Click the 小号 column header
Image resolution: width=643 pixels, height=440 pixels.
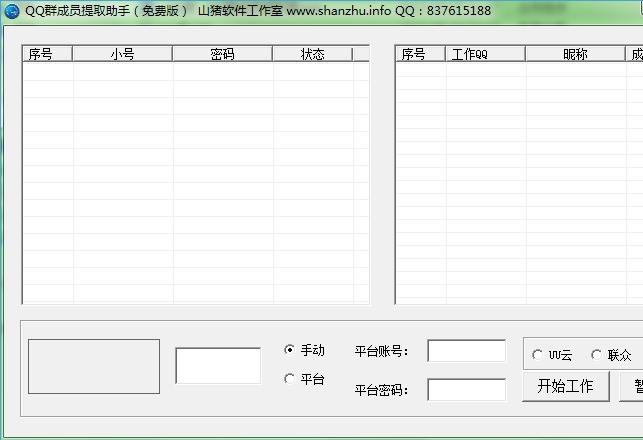pyautogui.click(x=122, y=54)
